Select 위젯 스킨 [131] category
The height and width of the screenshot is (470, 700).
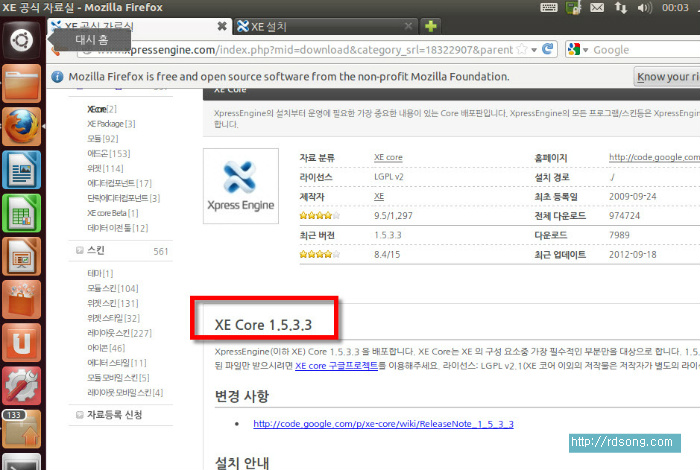(x=112, y=304)
